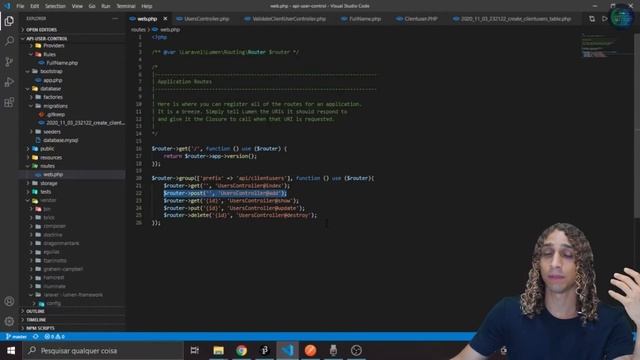Open the Run and Debug view
The image size is (640, 360).
pos(9,82)
